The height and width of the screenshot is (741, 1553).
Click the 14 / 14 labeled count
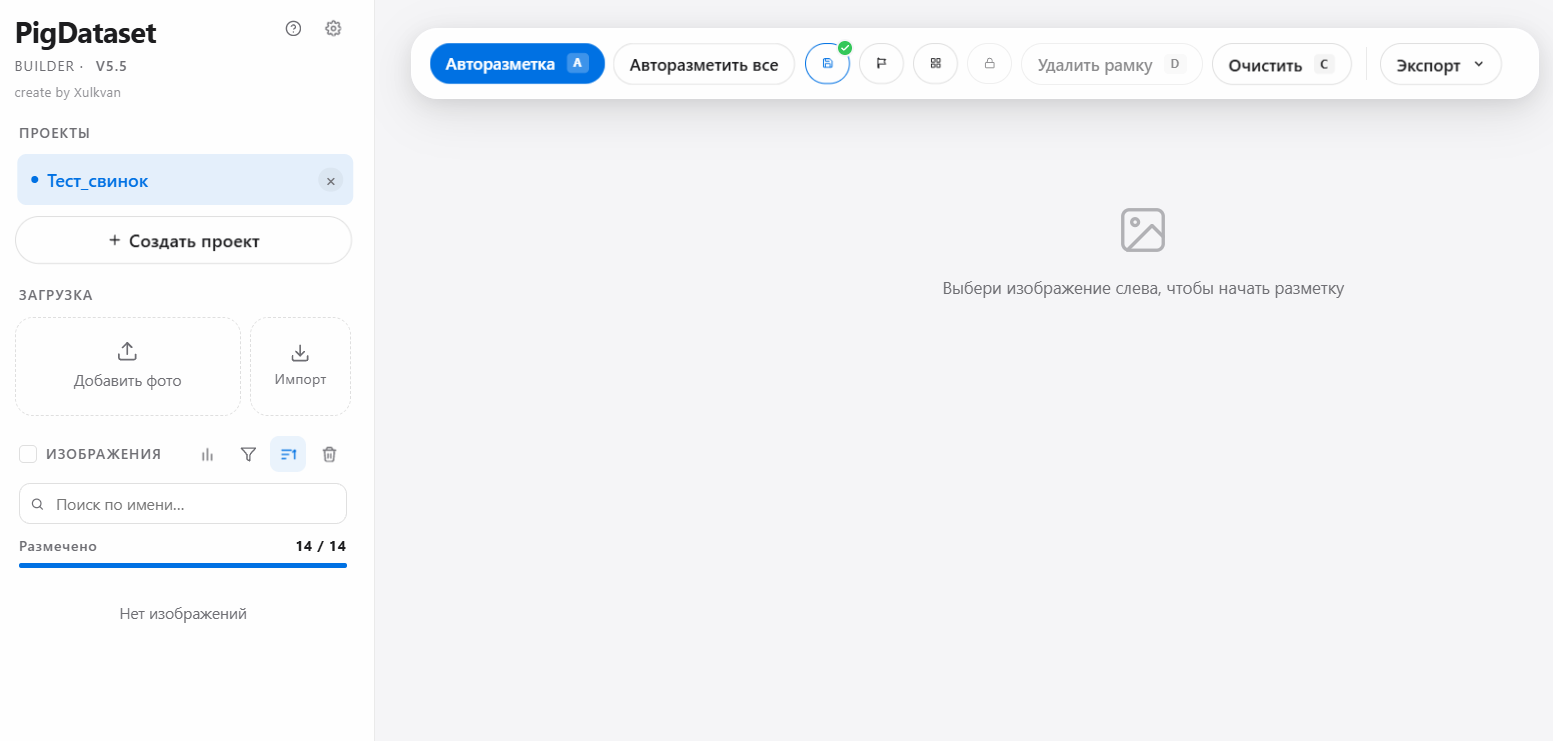321,546
